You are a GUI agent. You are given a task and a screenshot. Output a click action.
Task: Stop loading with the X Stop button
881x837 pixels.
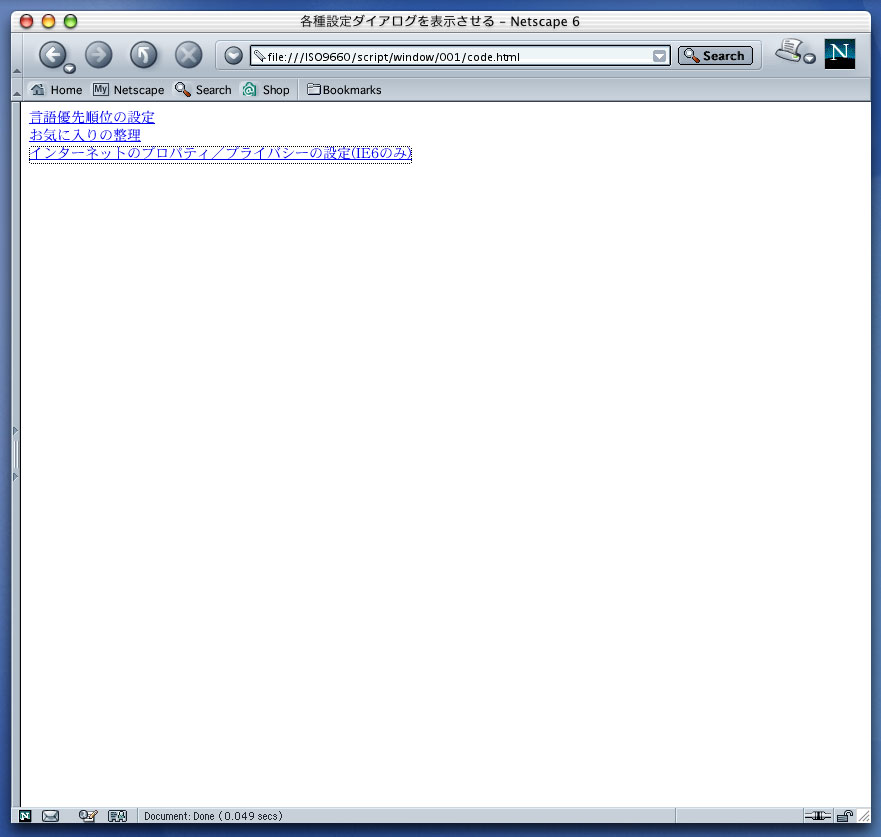click(188, 55)
